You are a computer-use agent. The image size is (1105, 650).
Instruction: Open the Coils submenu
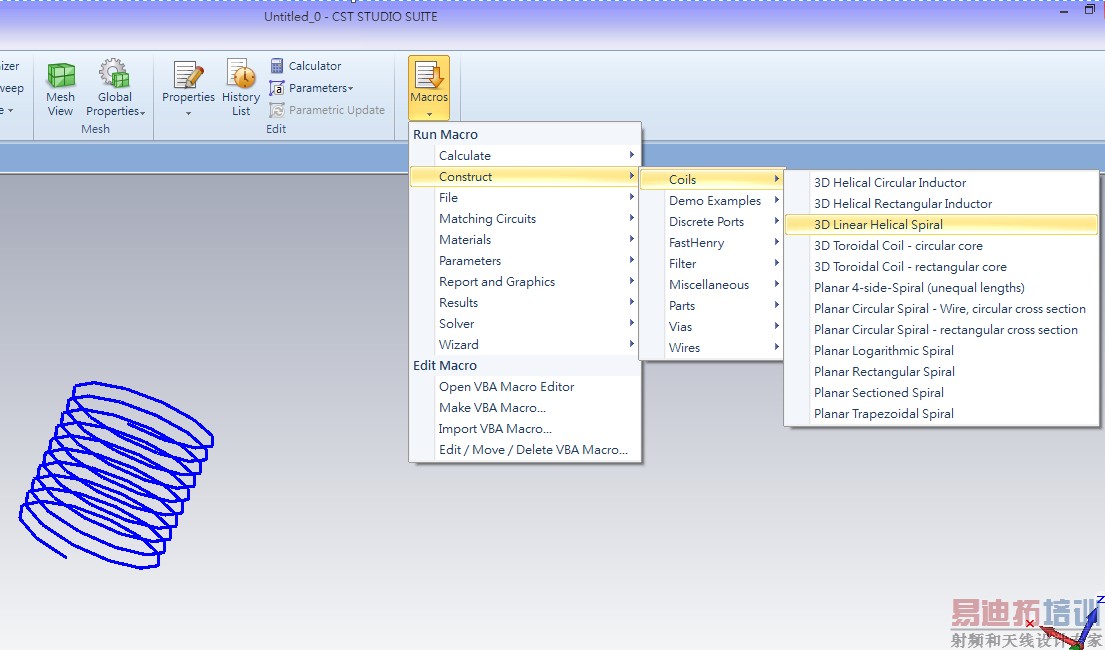pyautogui.click(x=712, y=179)
